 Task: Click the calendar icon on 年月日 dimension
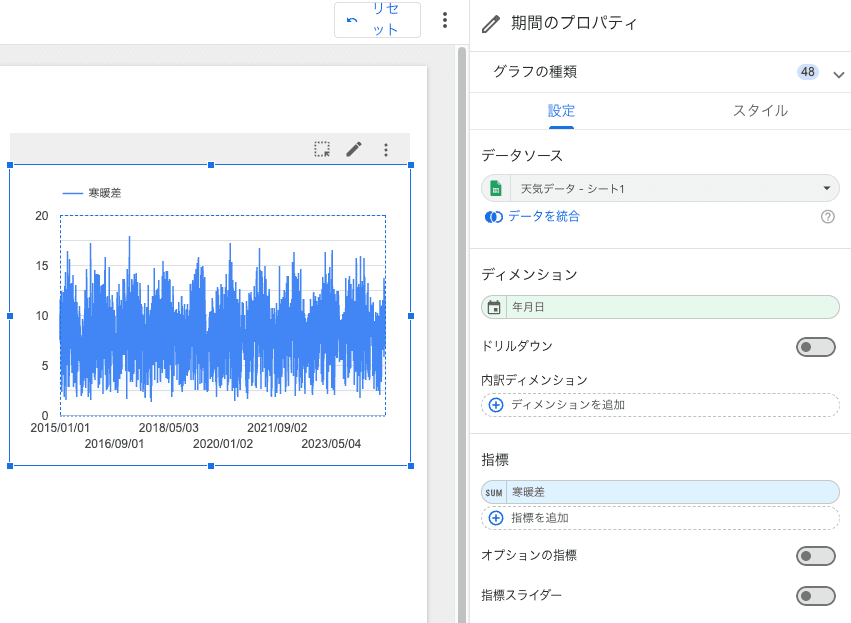point(494,307)
